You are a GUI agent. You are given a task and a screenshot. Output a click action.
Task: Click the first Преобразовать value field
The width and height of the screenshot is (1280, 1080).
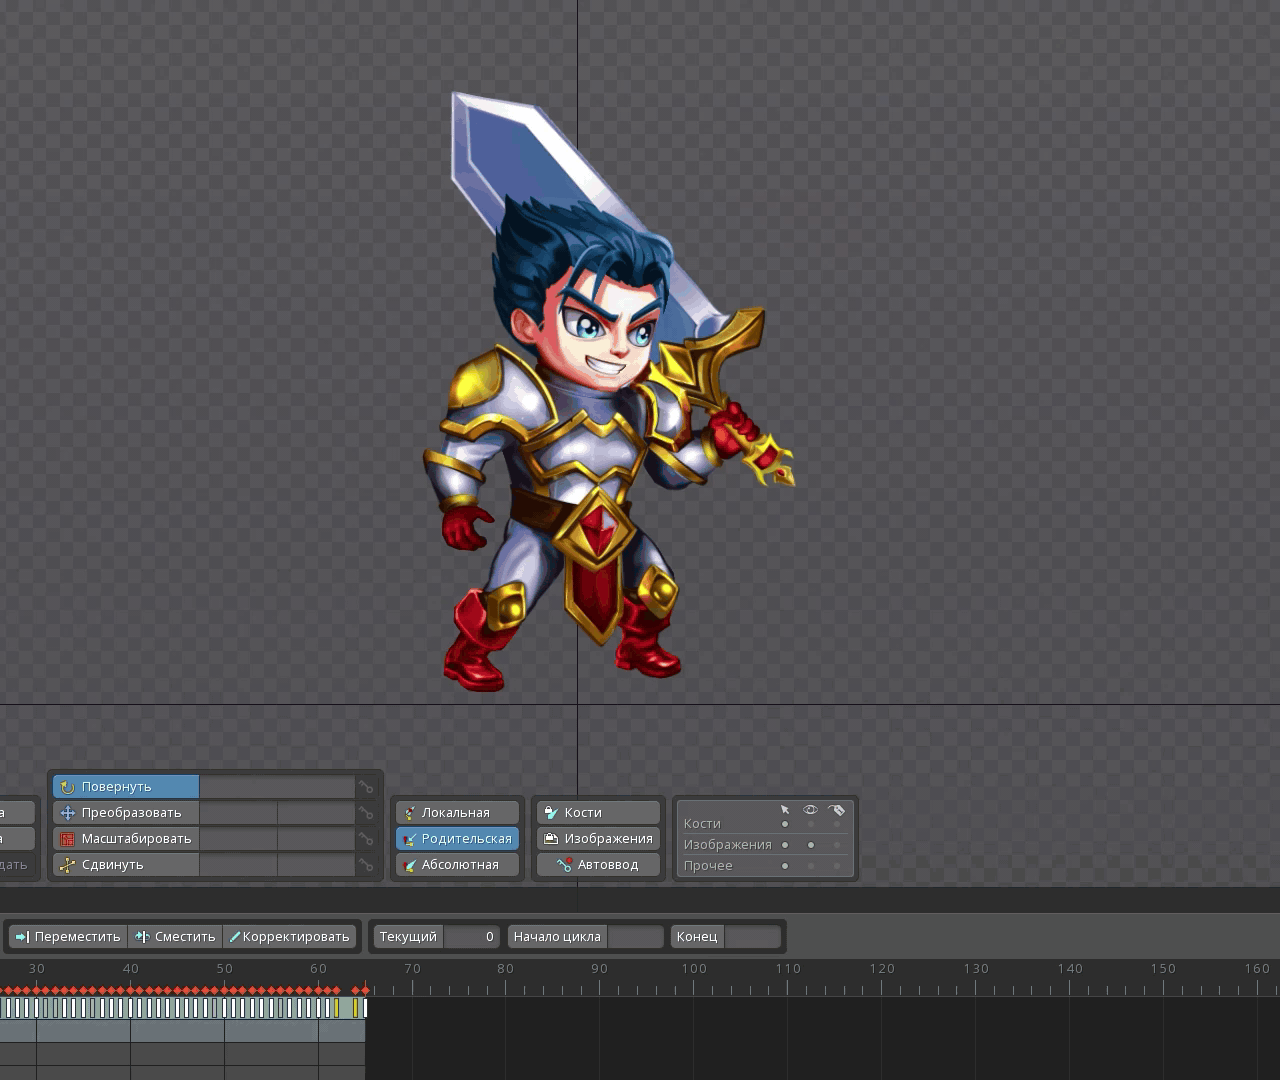tap(238, 813)
